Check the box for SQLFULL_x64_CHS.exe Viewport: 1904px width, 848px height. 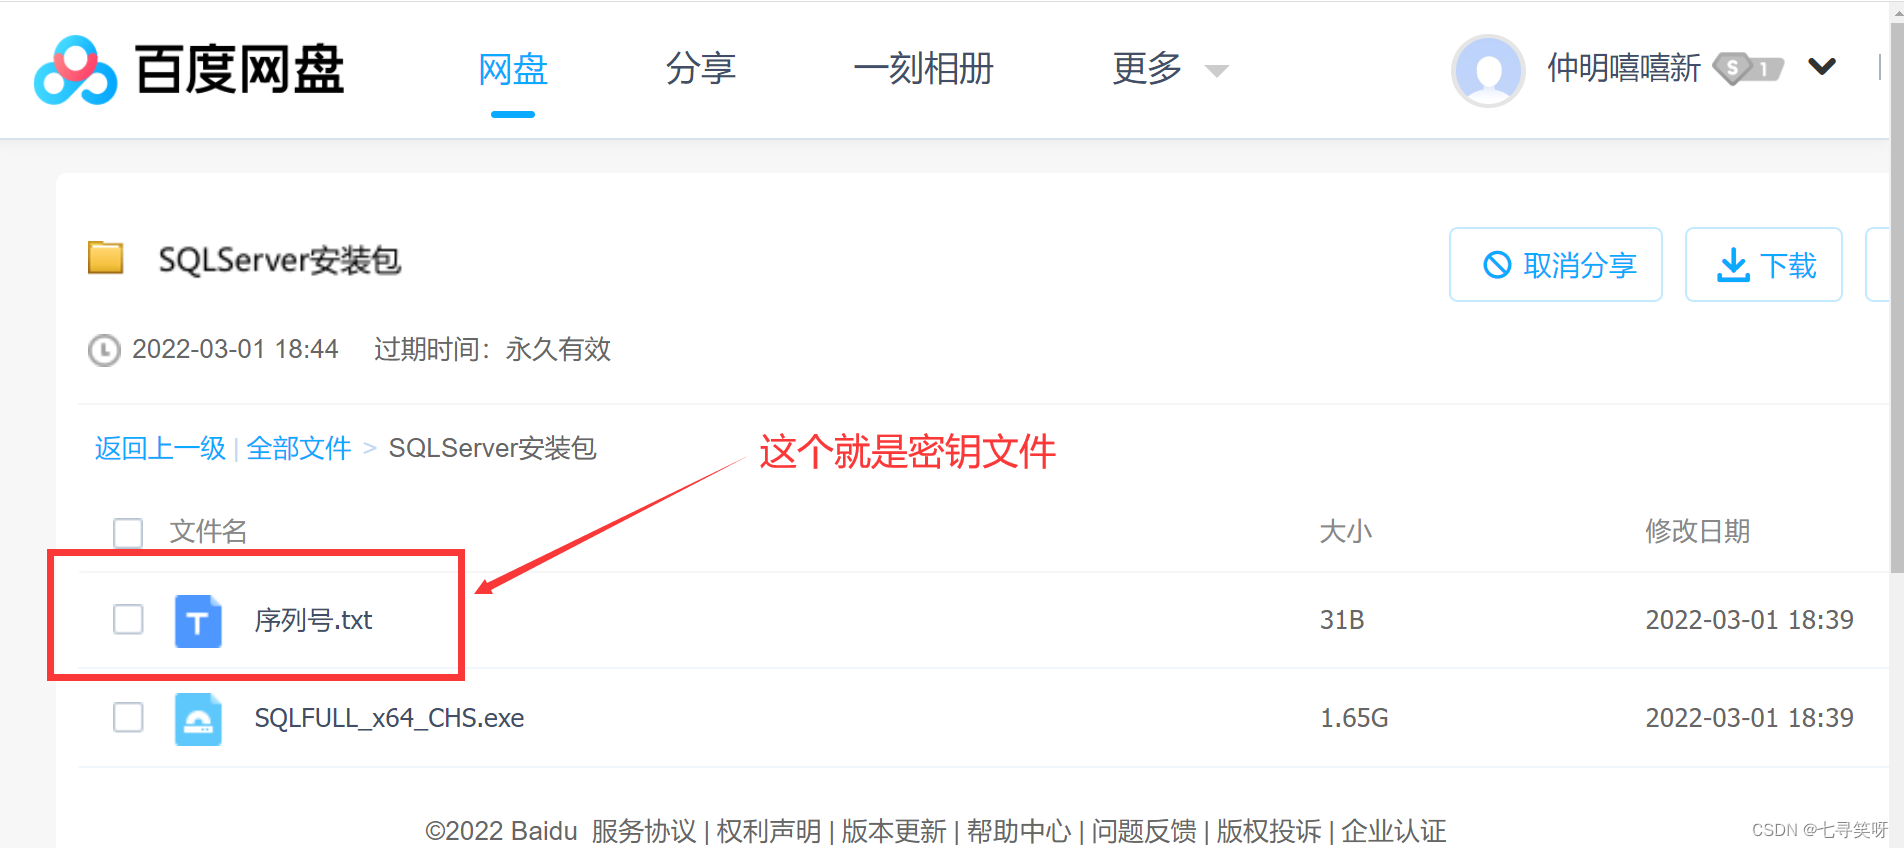(128, 717)
